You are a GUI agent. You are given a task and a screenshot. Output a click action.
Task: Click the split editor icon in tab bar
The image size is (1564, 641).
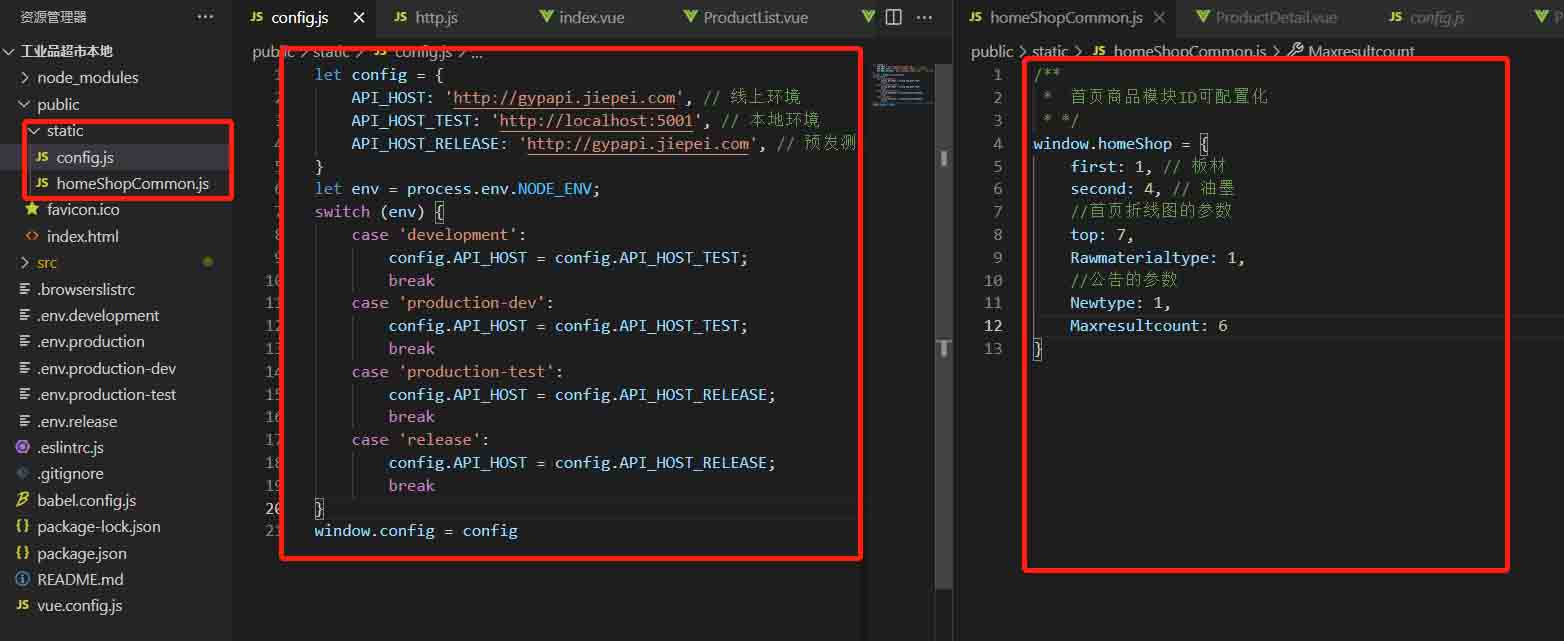(x=894, y=17)
